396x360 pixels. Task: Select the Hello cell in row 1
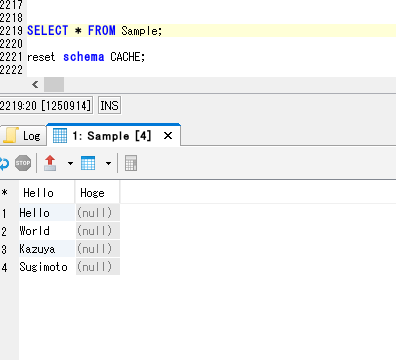click(x=47, y=213)
